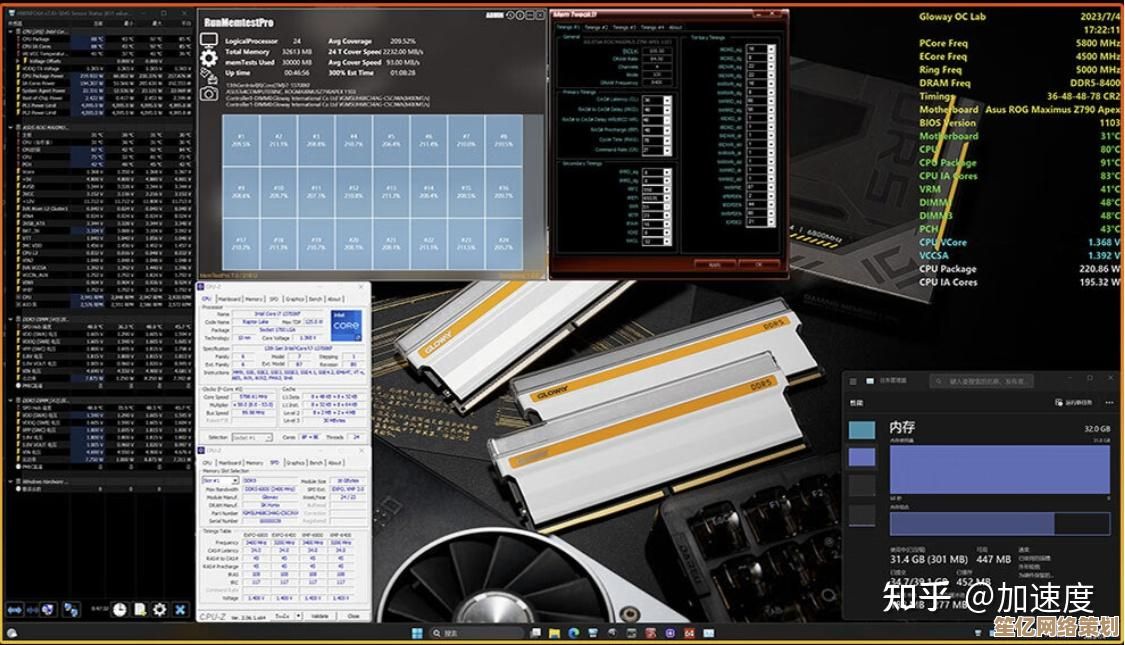Click the Intel Core logo in CPU-Z

tap(347, 325)
